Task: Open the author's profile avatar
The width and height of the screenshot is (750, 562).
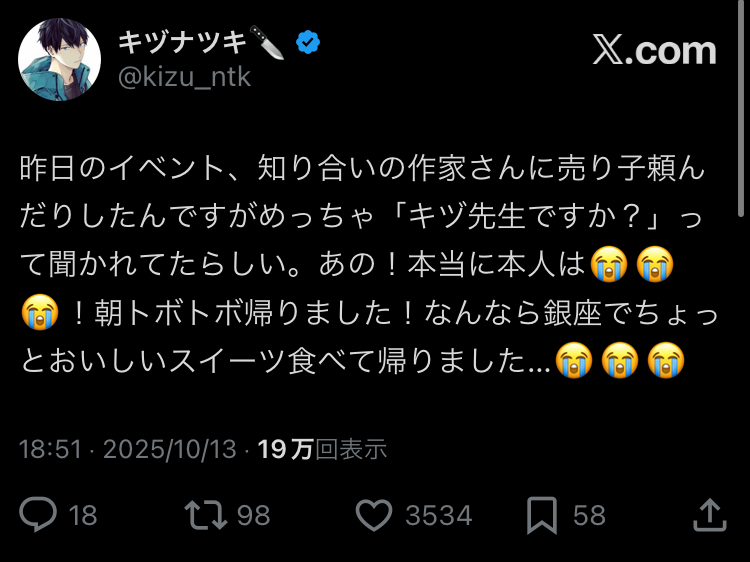Action: [59, 58]
